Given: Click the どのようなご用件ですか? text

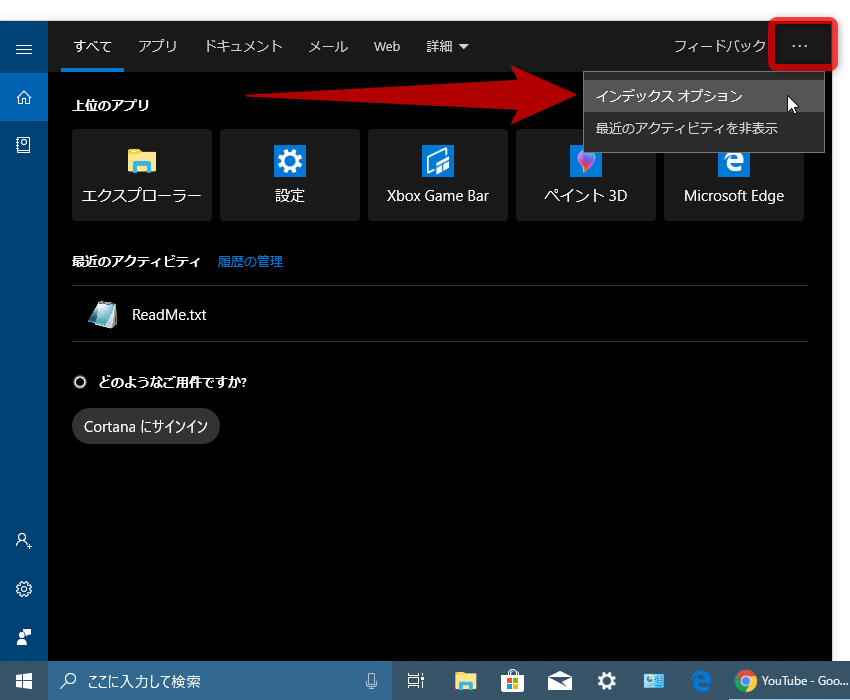Looking at the screenshot, I should pyautogui.click(x=172, y=382).
